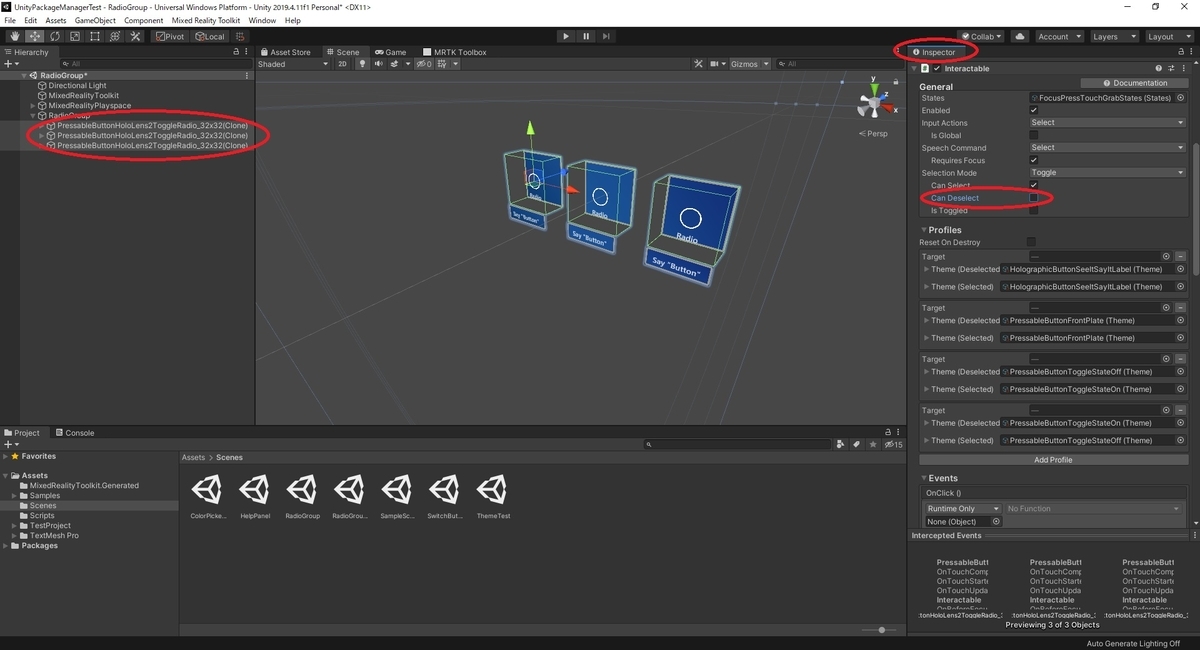1200x650 pixels.
Task: Switch to the Game tab
Action: [x=390, y=52]
